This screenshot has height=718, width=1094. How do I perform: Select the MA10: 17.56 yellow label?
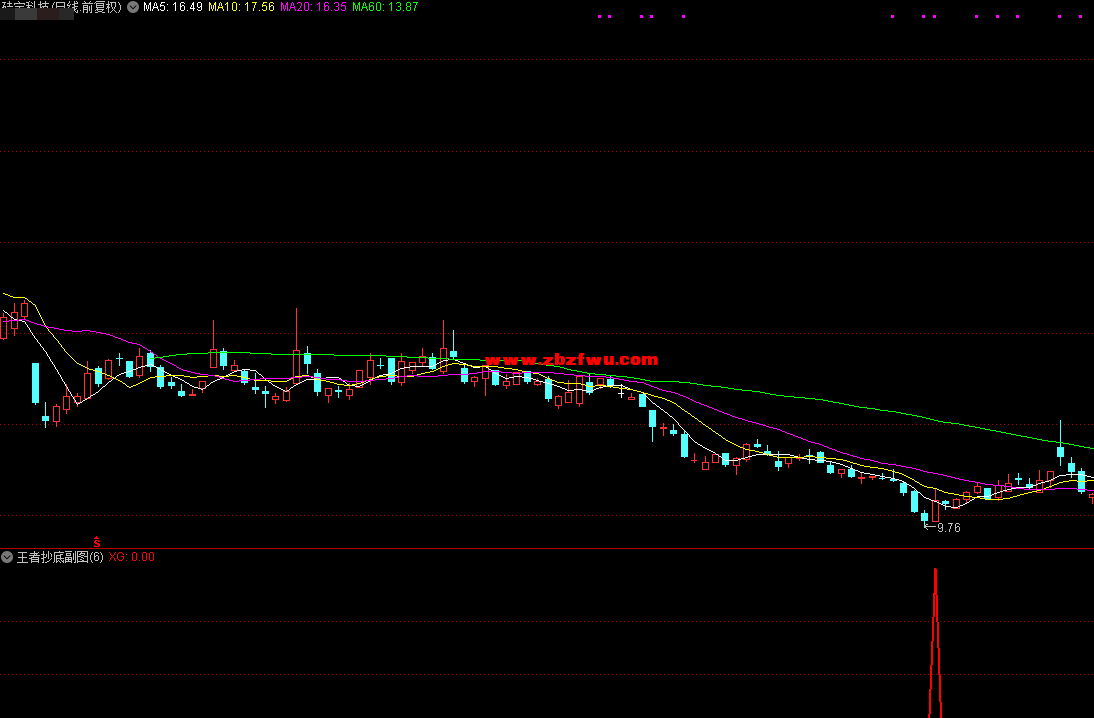tap(241, 7)
